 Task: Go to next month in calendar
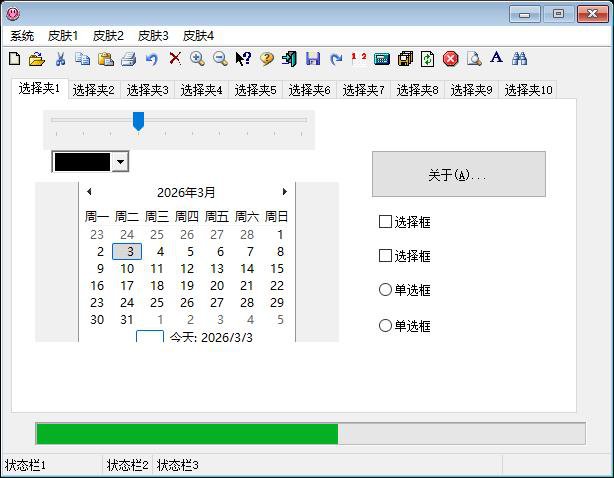[284, 192]
